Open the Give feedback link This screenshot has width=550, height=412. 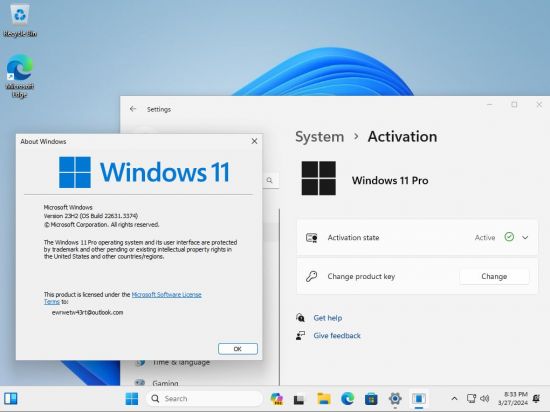(337, 336)
